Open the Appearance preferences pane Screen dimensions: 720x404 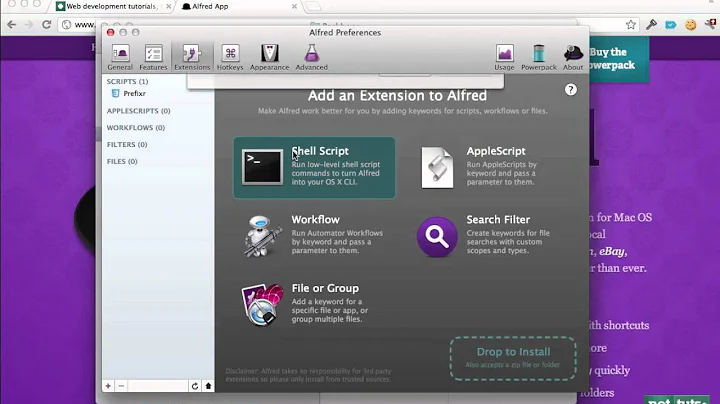click(x=270, y=57)
